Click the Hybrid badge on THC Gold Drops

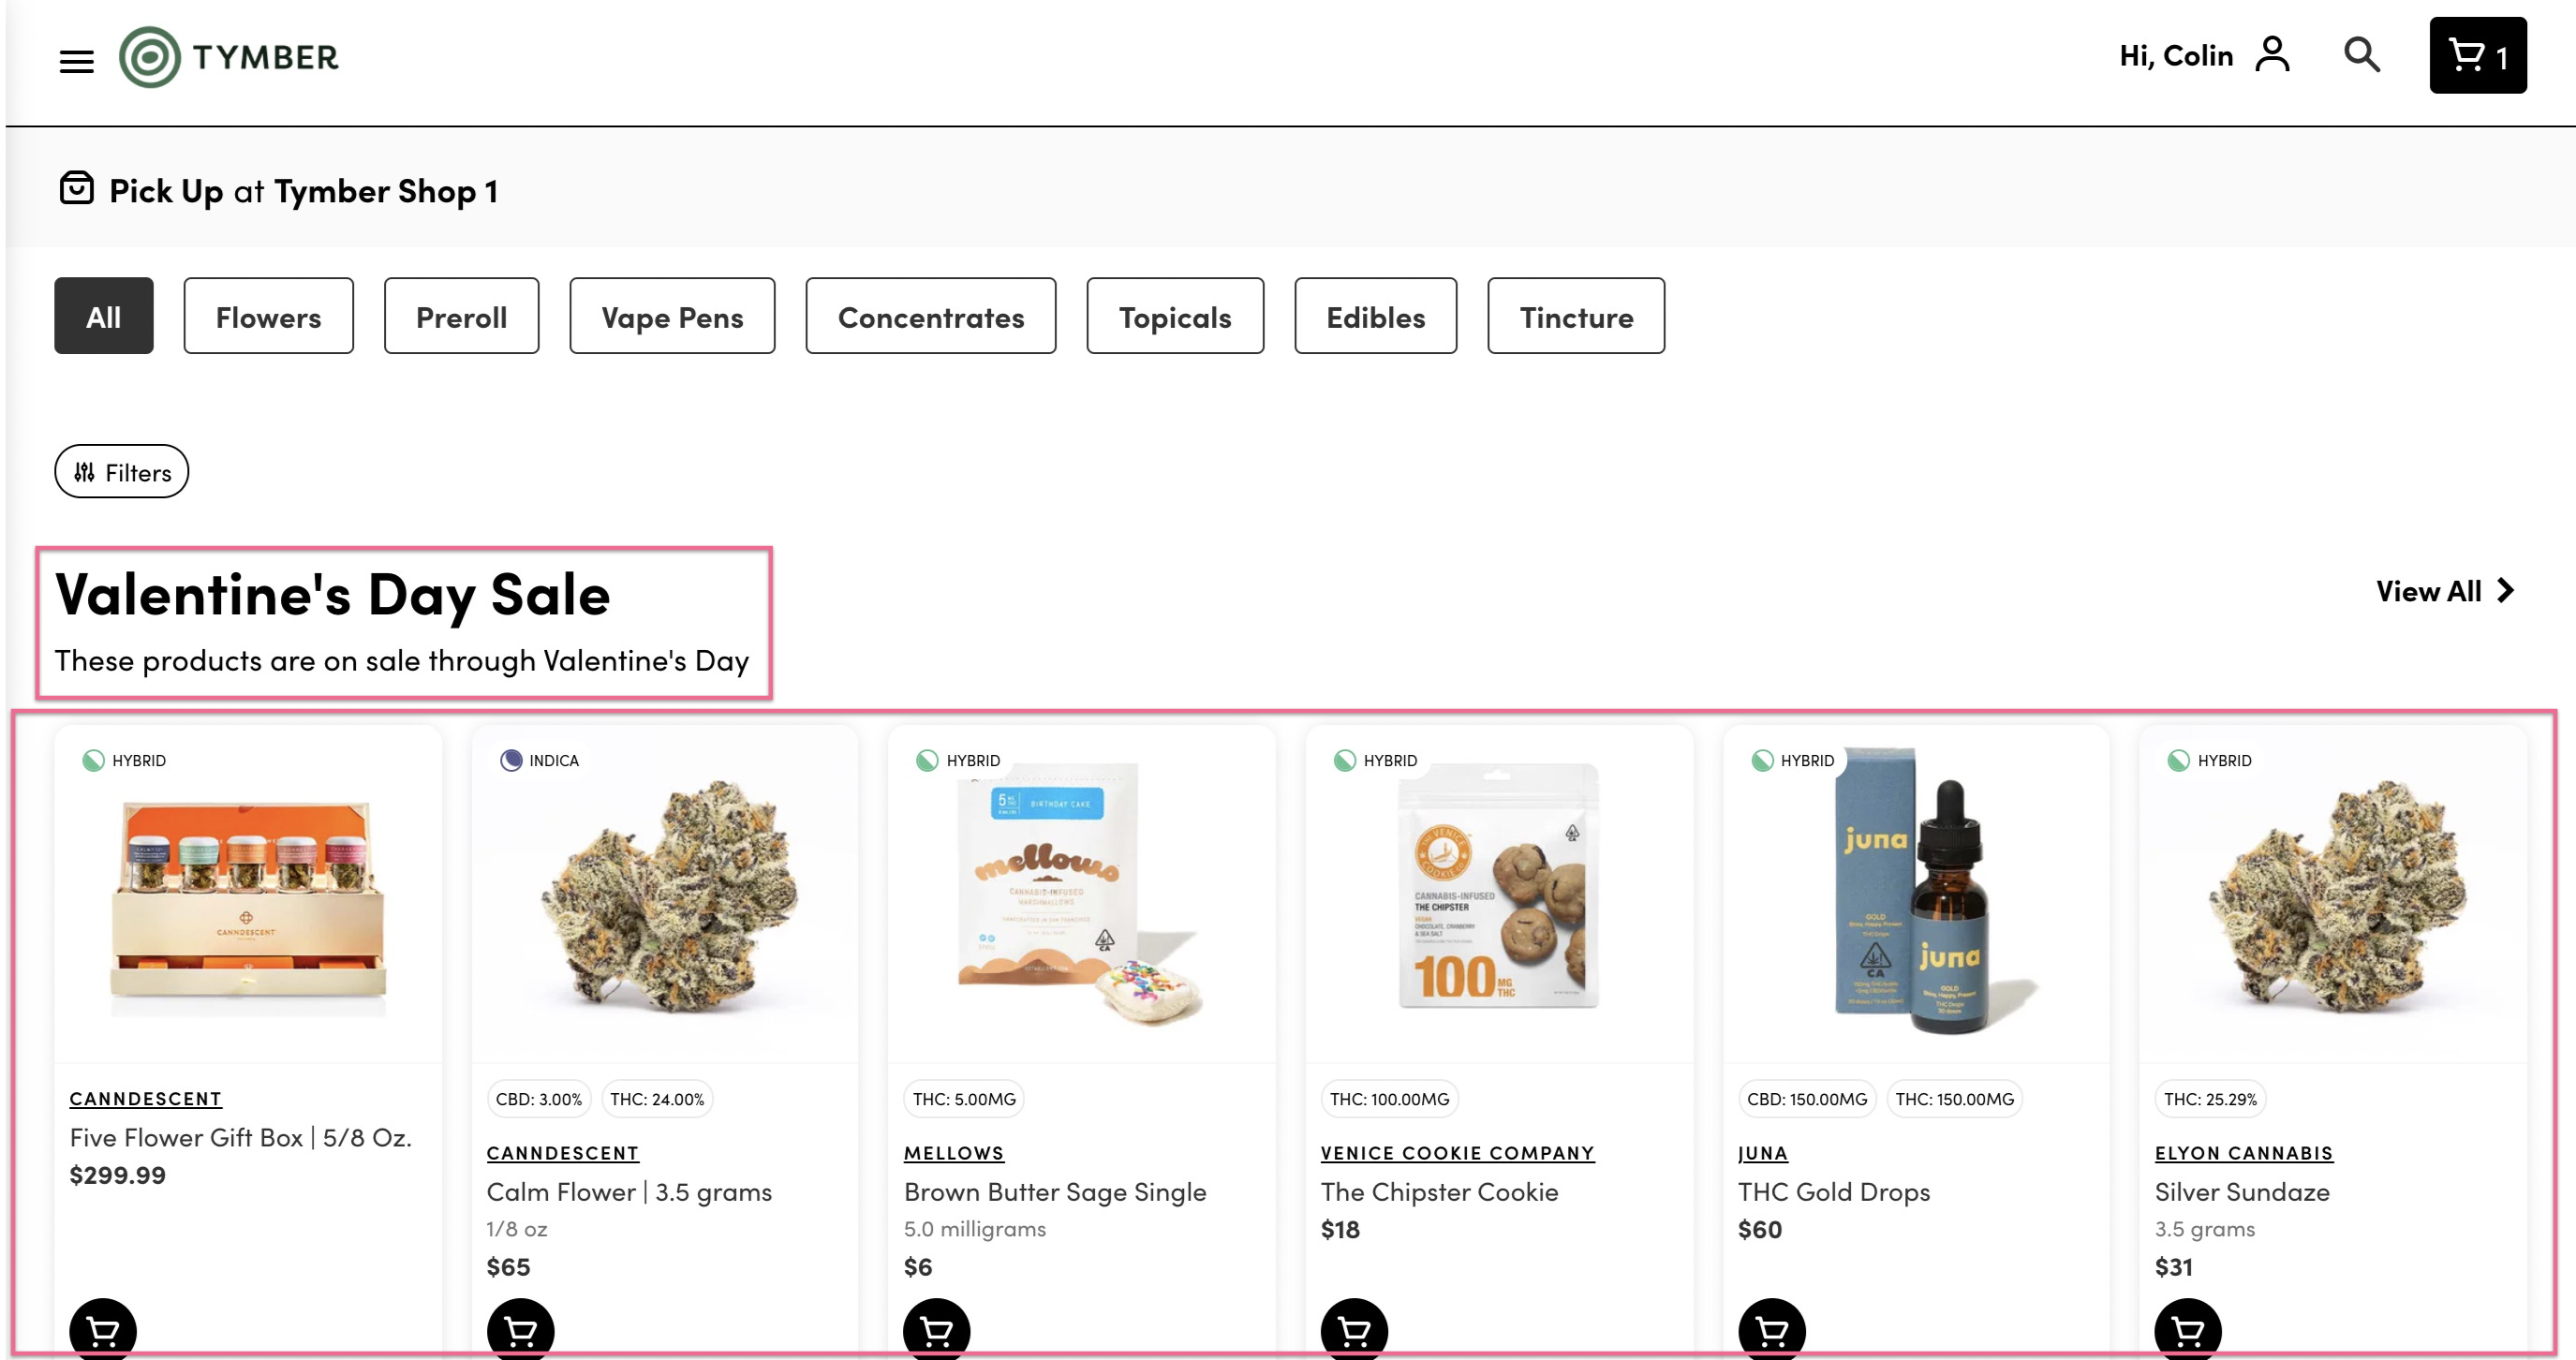click(1792, 760)
